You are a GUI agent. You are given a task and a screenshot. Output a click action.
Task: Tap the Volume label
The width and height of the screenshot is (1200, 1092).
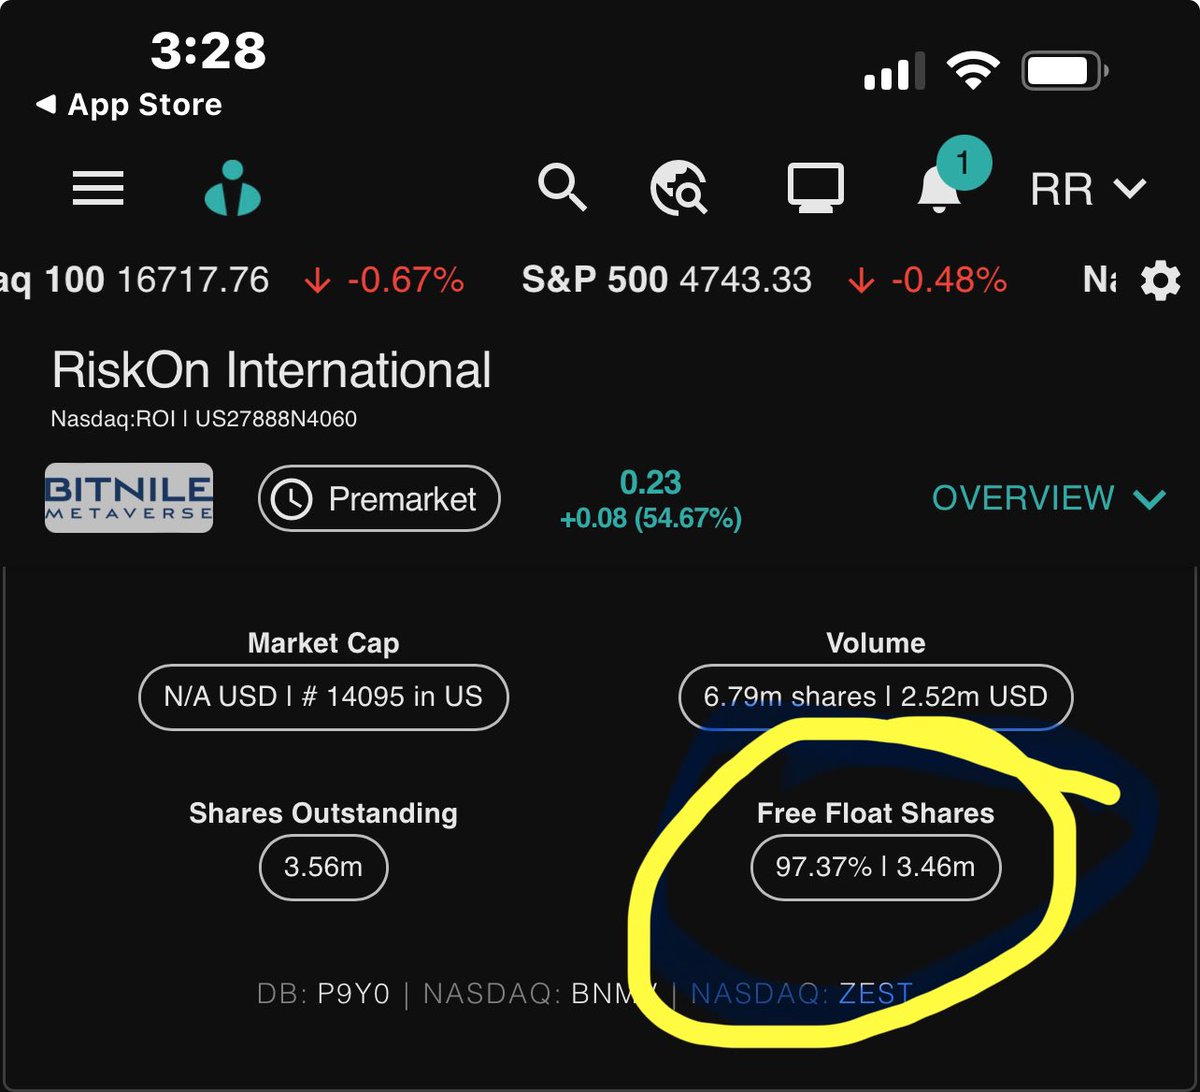(x=876, y=643)
